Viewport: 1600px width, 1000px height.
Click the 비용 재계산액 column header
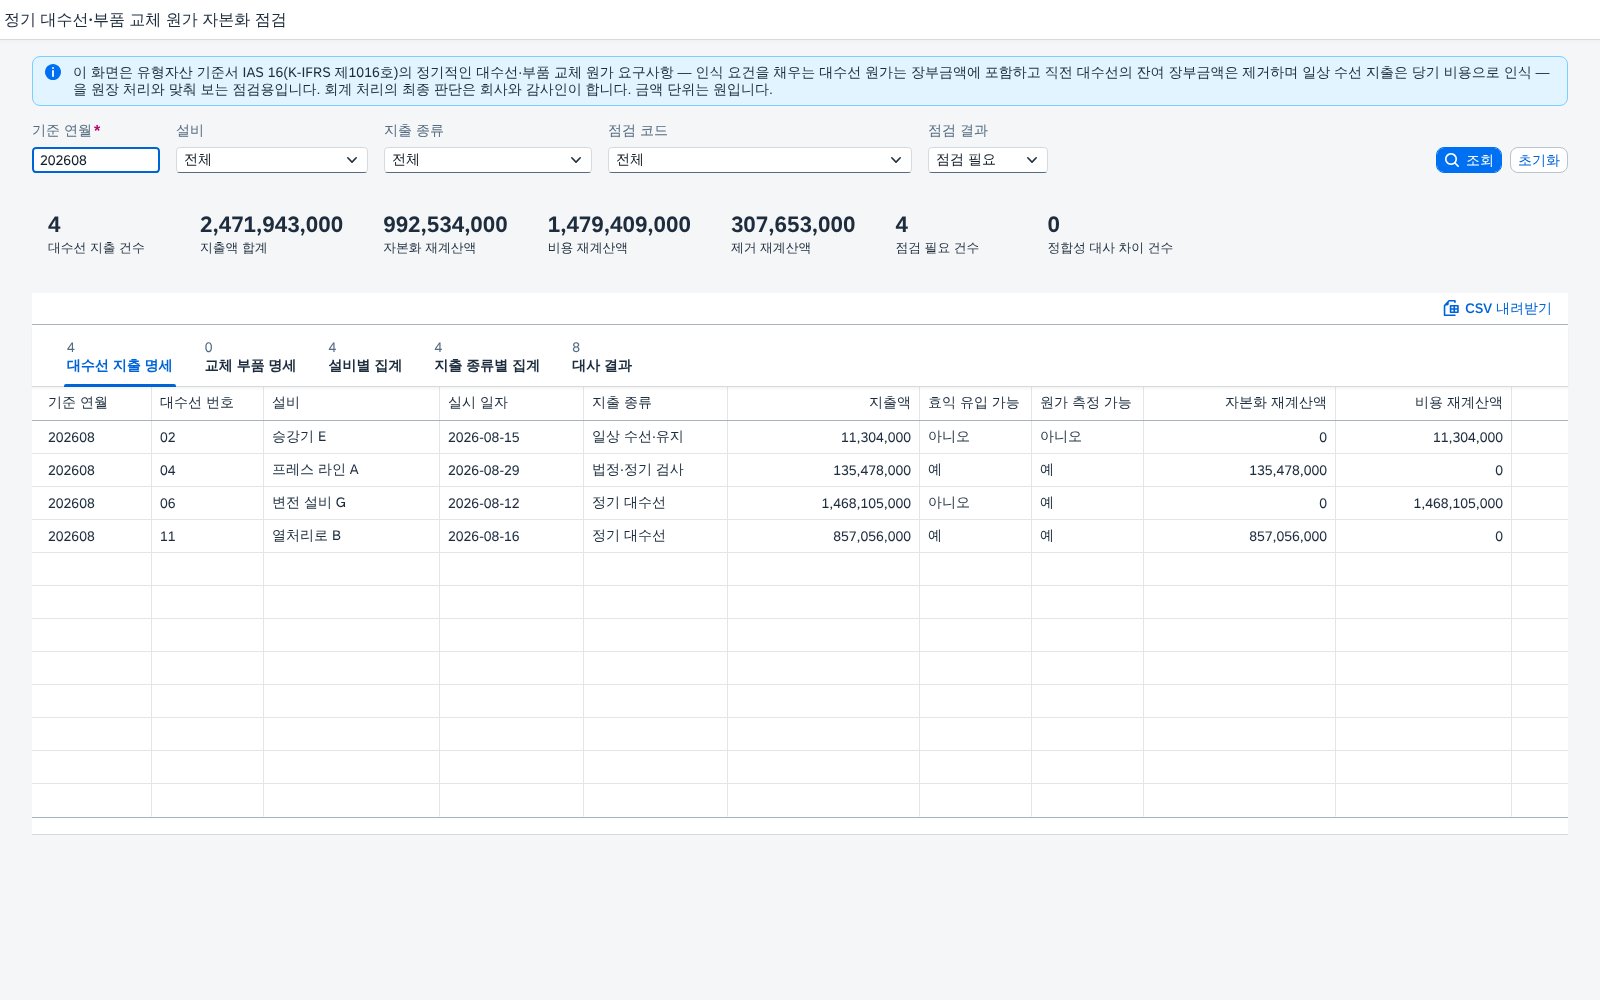tap(1424, 403)
